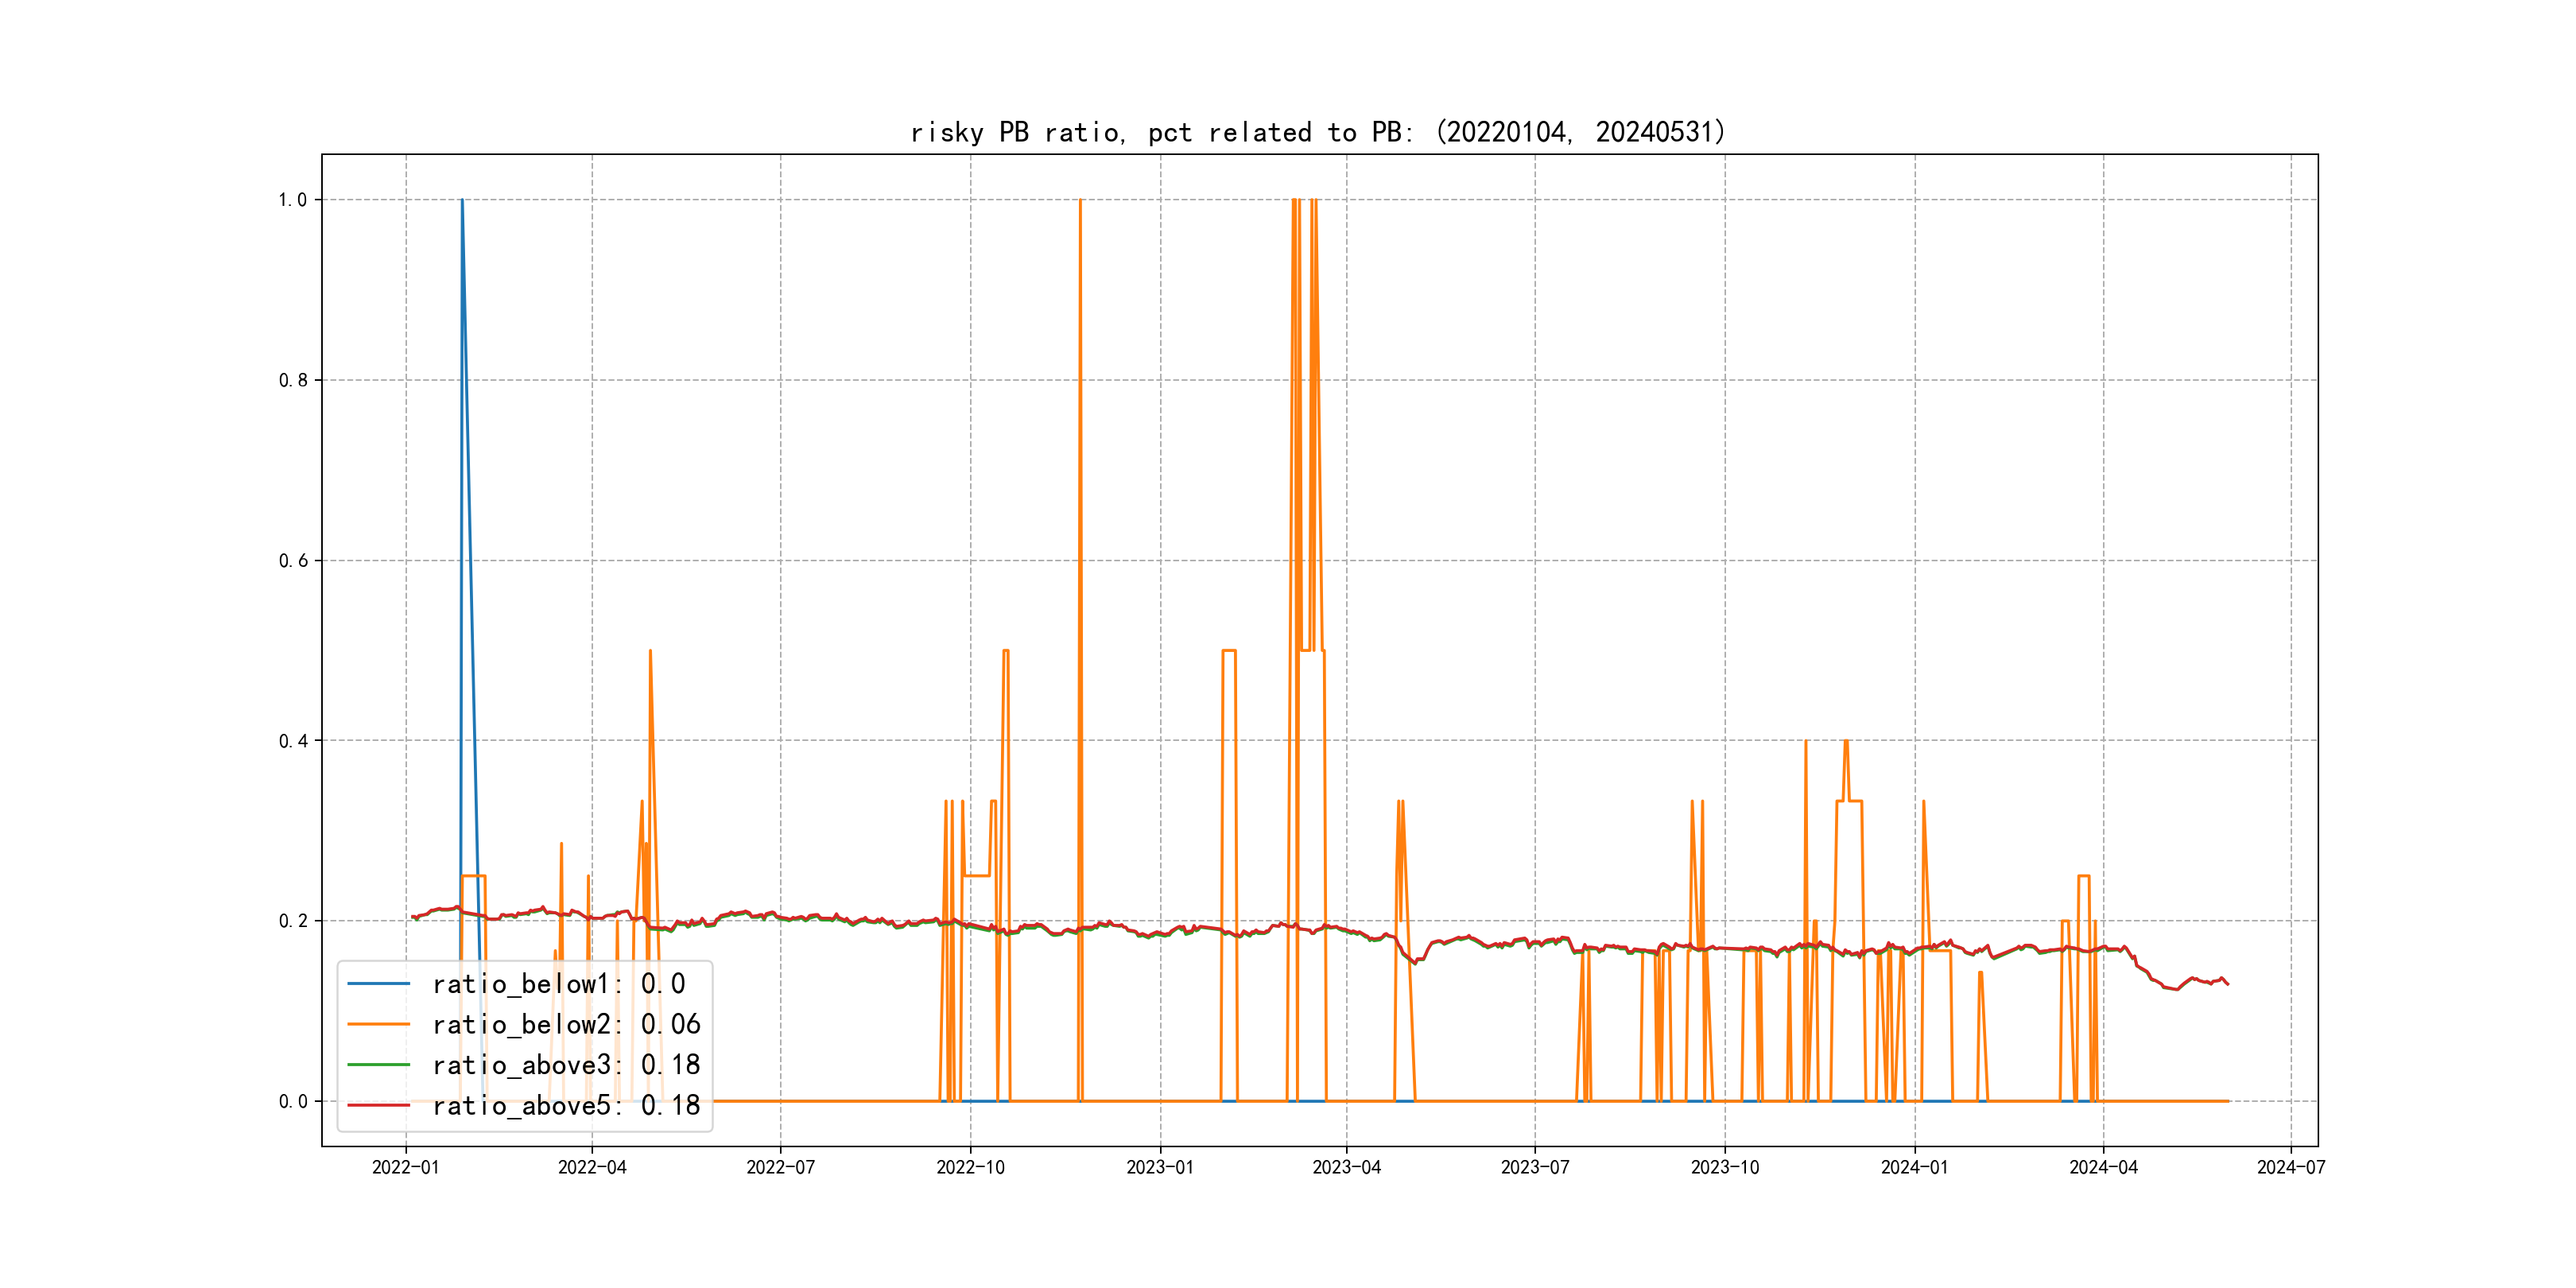Click the 1.0 y-axis tick label
Screen dimensions: 2576x1288
[x=292, y=200]
